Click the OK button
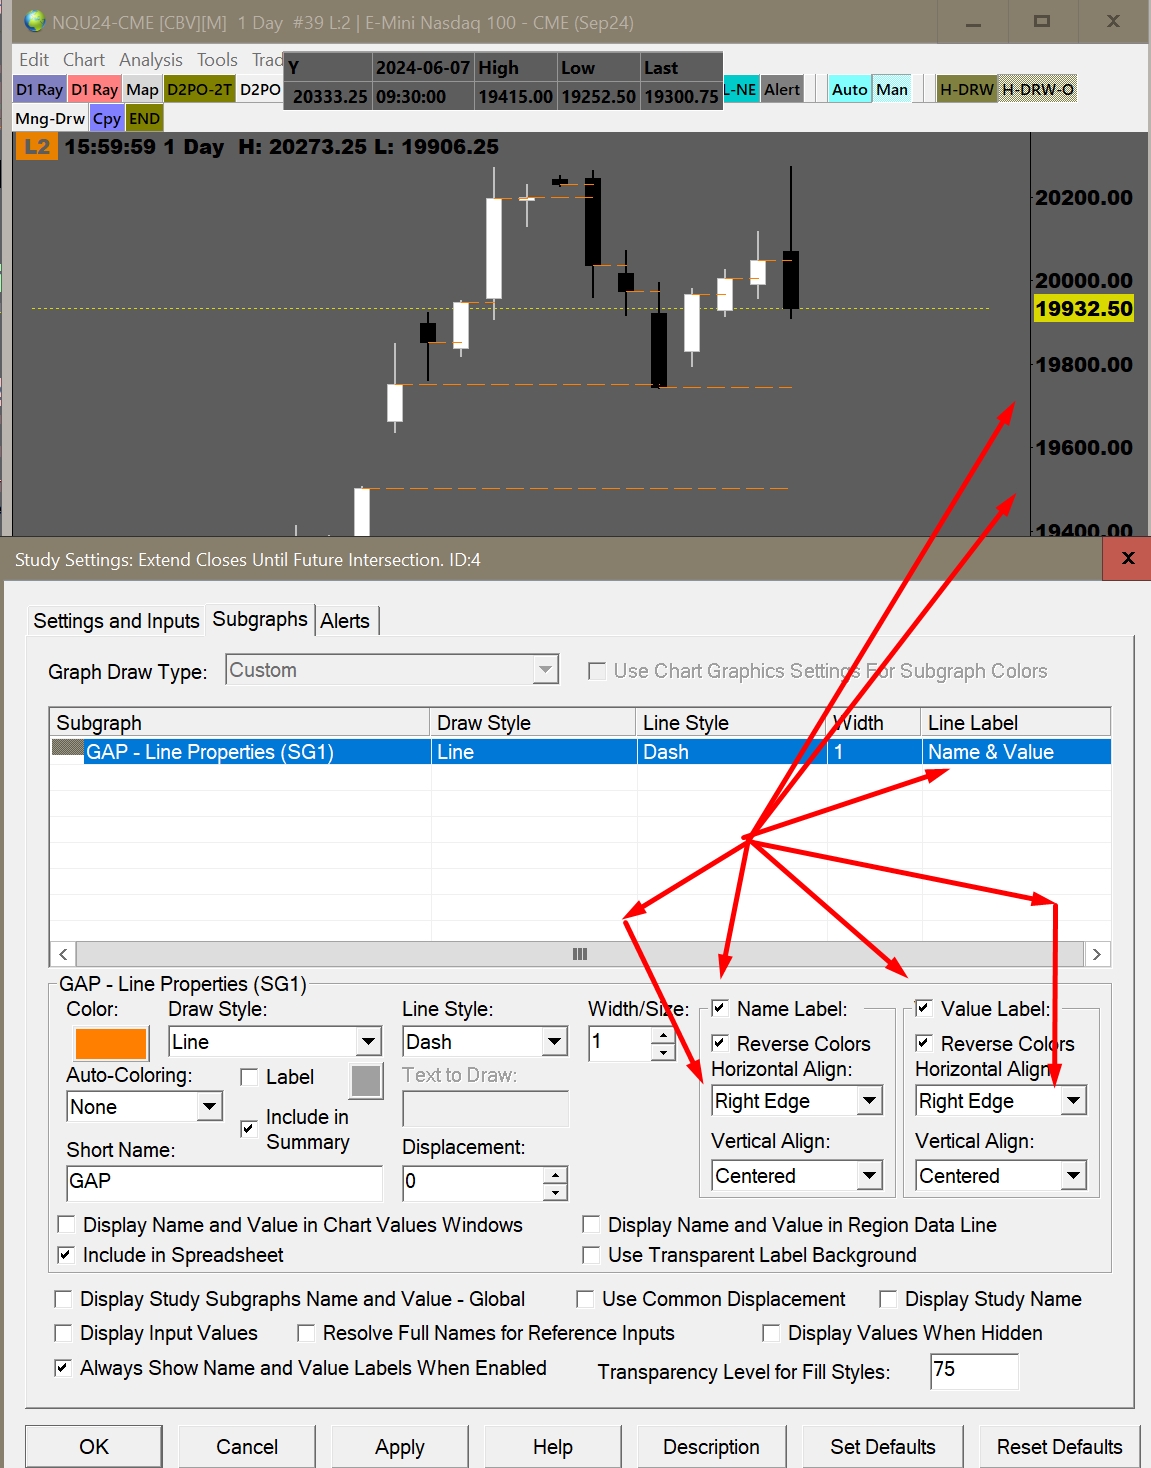1151x1468 pixels. 94,1447
